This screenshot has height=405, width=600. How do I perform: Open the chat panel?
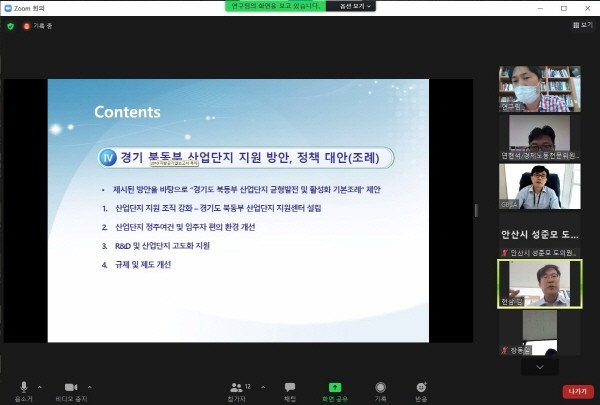(x=290, y=387)
